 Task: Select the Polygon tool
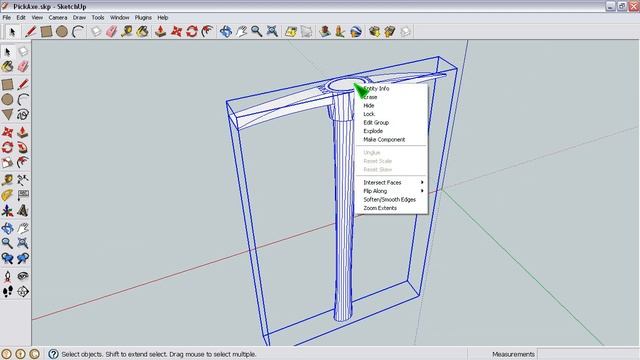coord(7,115)
